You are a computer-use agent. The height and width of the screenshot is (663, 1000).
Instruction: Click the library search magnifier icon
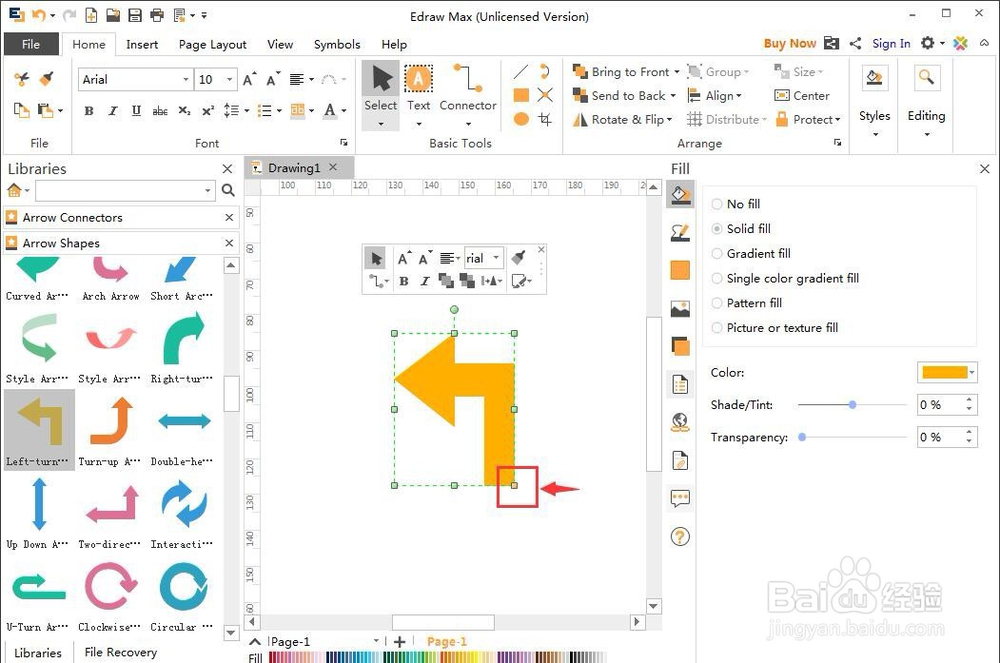click(x=228, y=190)
